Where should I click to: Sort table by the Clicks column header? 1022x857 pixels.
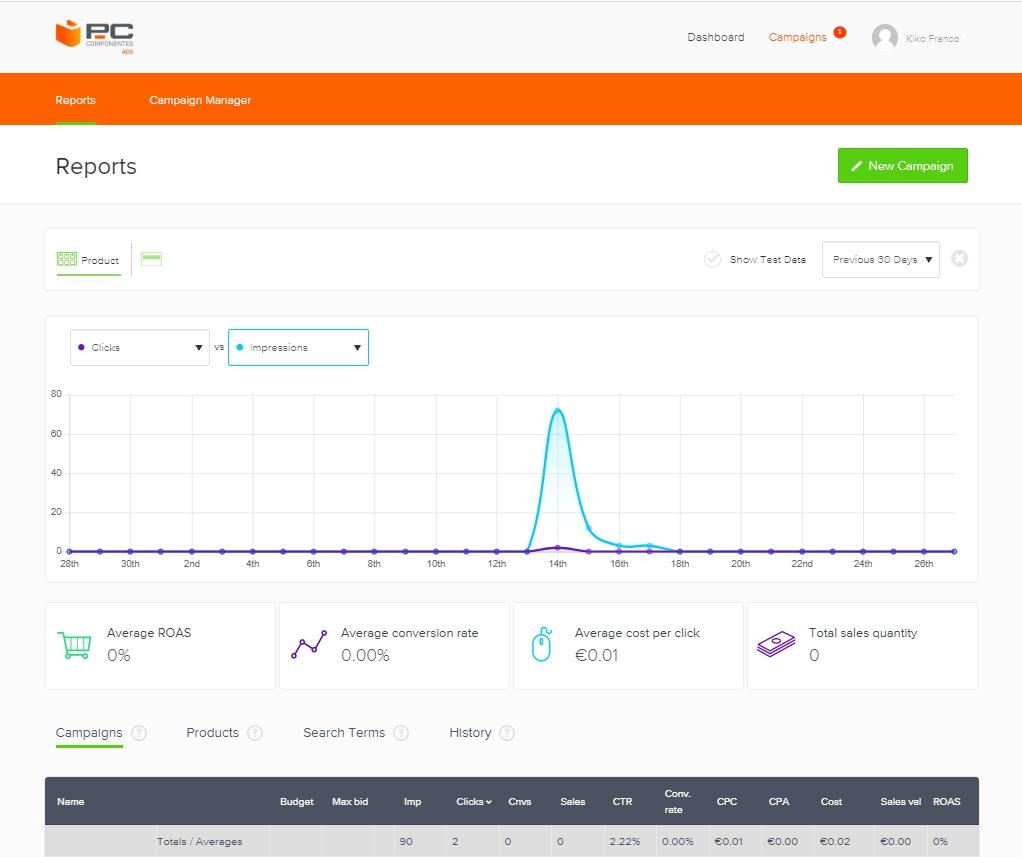pos(473,802)
